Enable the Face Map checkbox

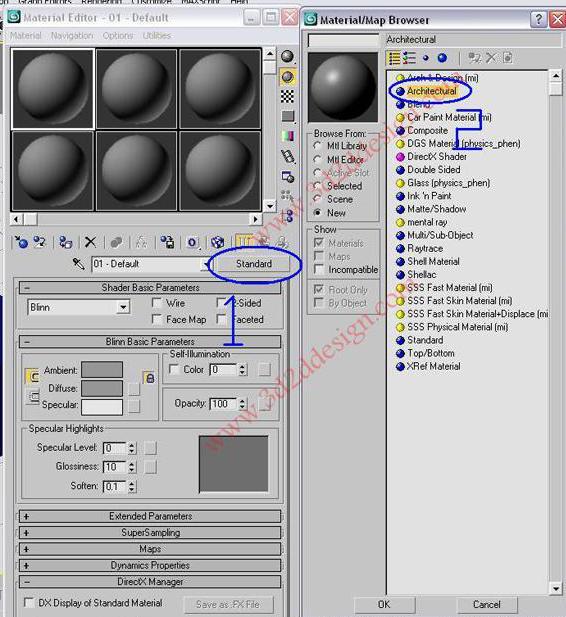tap(157, 319)
